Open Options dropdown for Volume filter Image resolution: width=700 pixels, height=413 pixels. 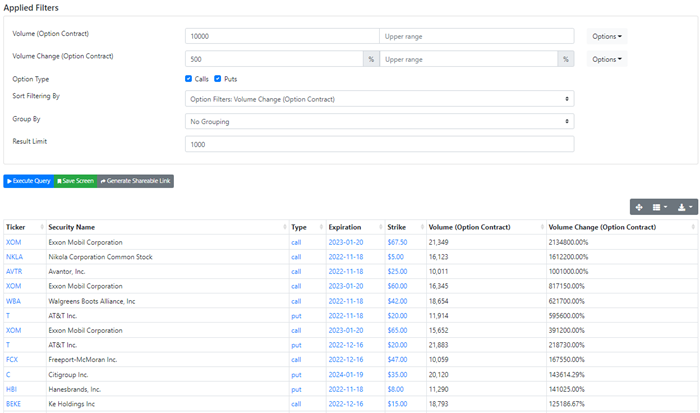coord(607,36)
